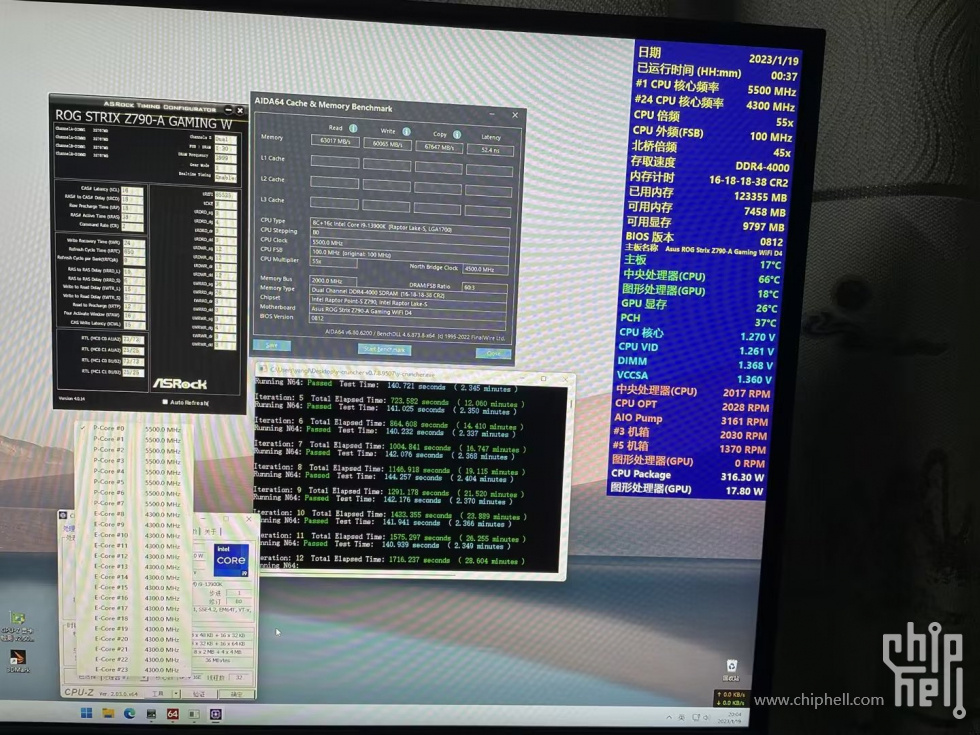This screenshot has width=980, height=735.
Task: Launch Microsoft Edge from the taskbar
Action: [x=129, y=713]
